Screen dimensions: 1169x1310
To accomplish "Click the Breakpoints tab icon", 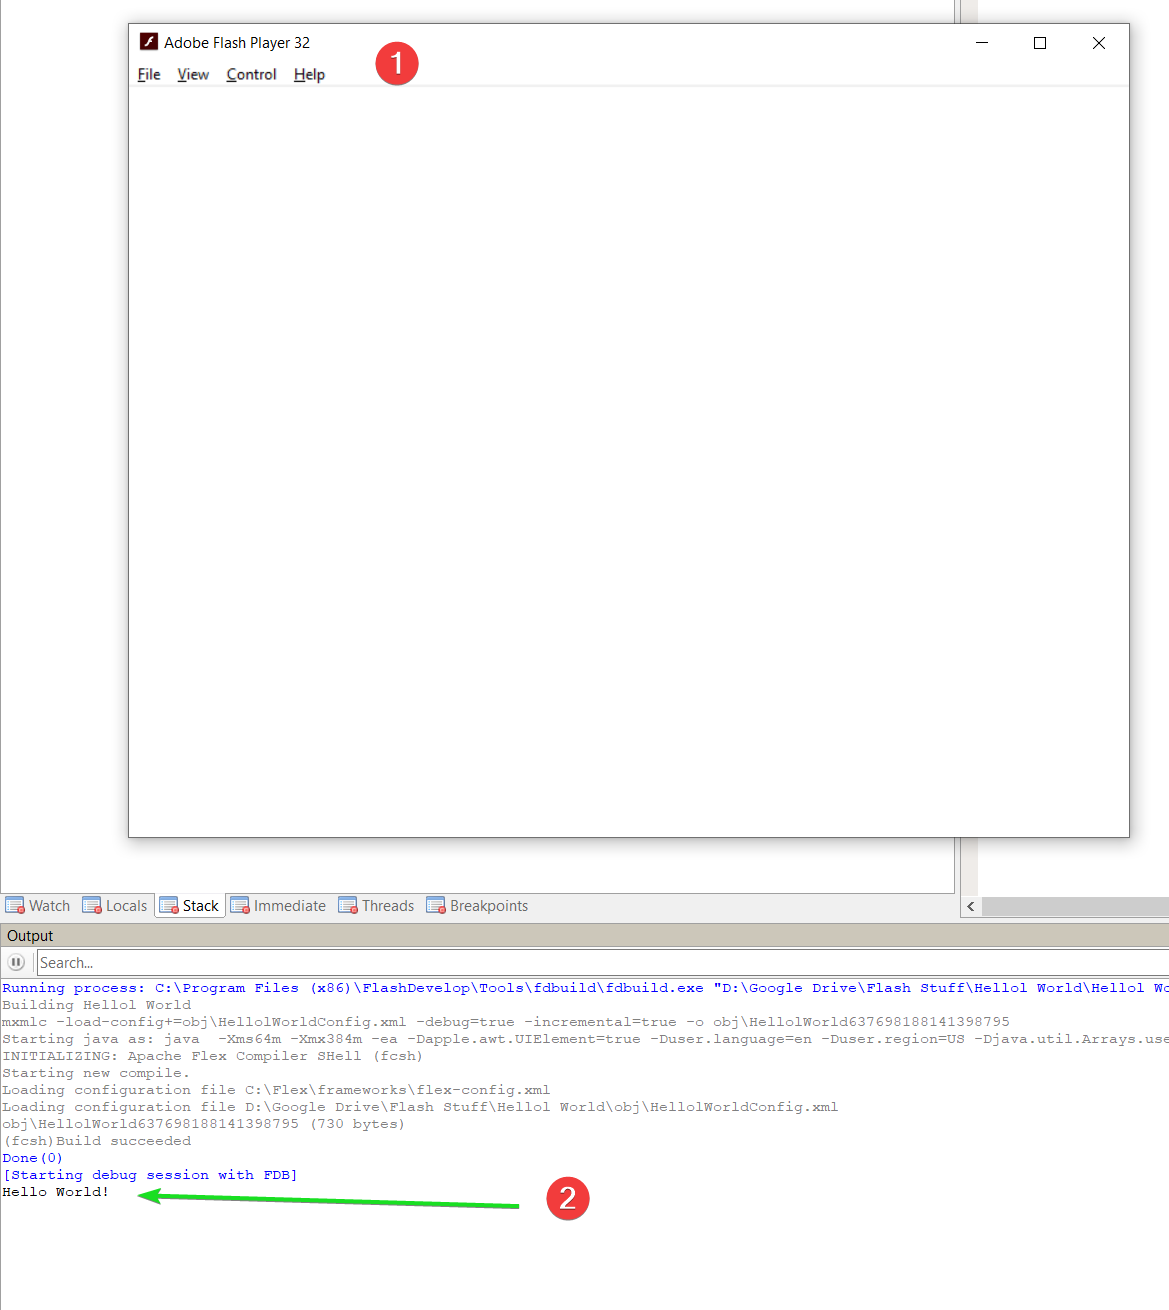I will [436, 905].
